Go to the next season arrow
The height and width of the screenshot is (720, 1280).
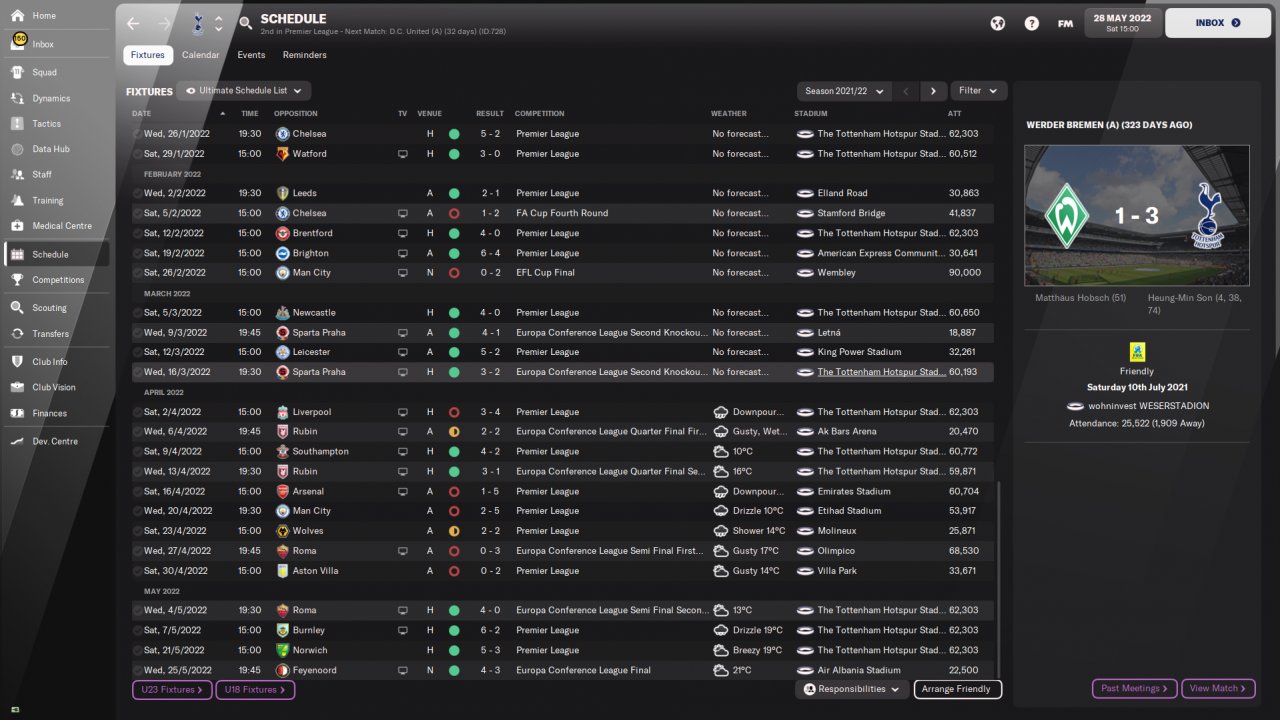click(933, 91)
